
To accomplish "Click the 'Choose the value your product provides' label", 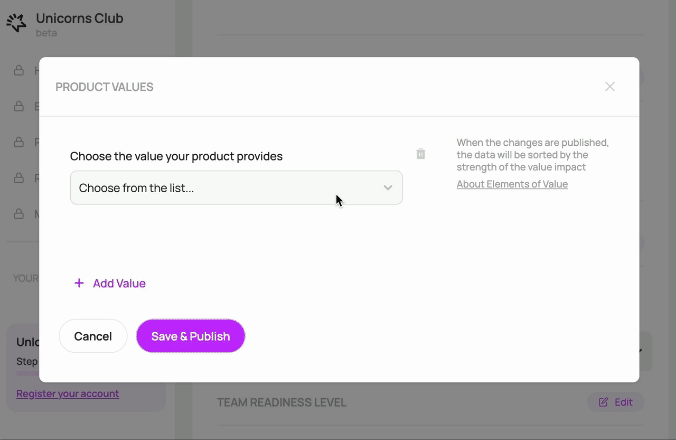I will pos(176,156).
